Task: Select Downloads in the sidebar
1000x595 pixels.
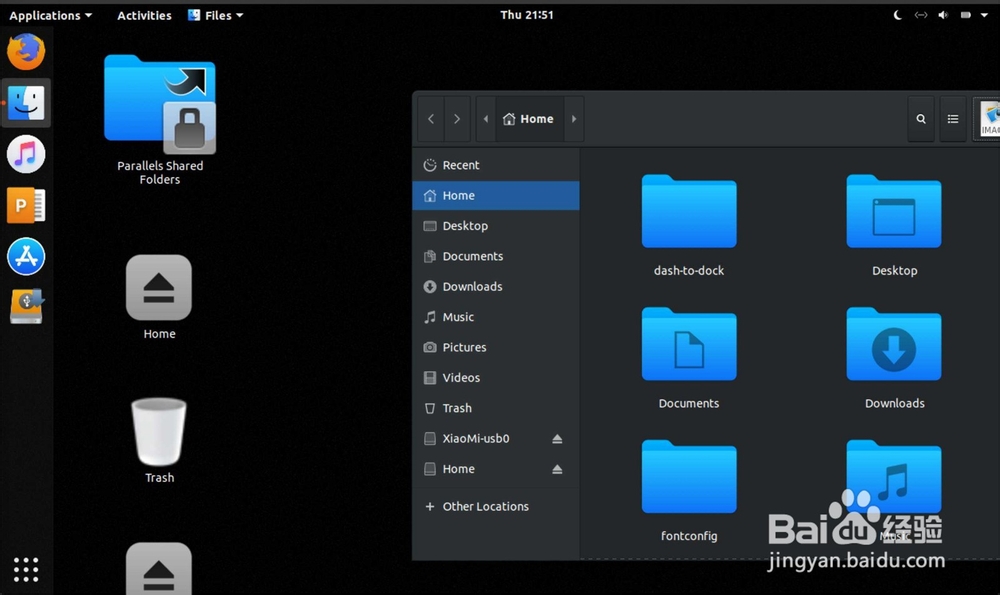Action: click(496, 286)
